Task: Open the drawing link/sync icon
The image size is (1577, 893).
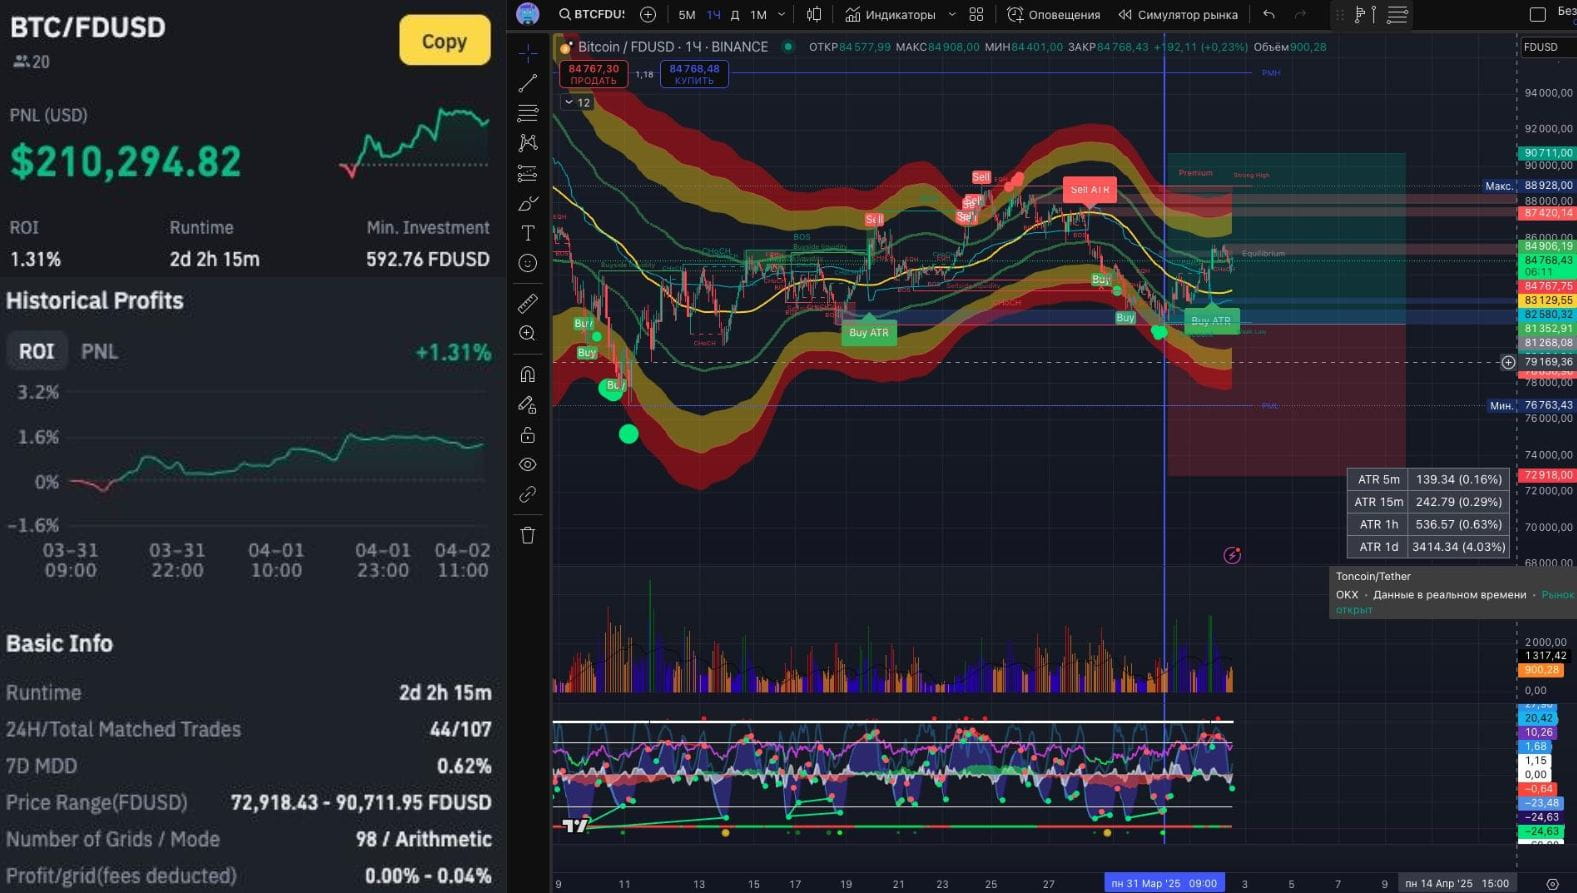Action: [x=528, y=495]
